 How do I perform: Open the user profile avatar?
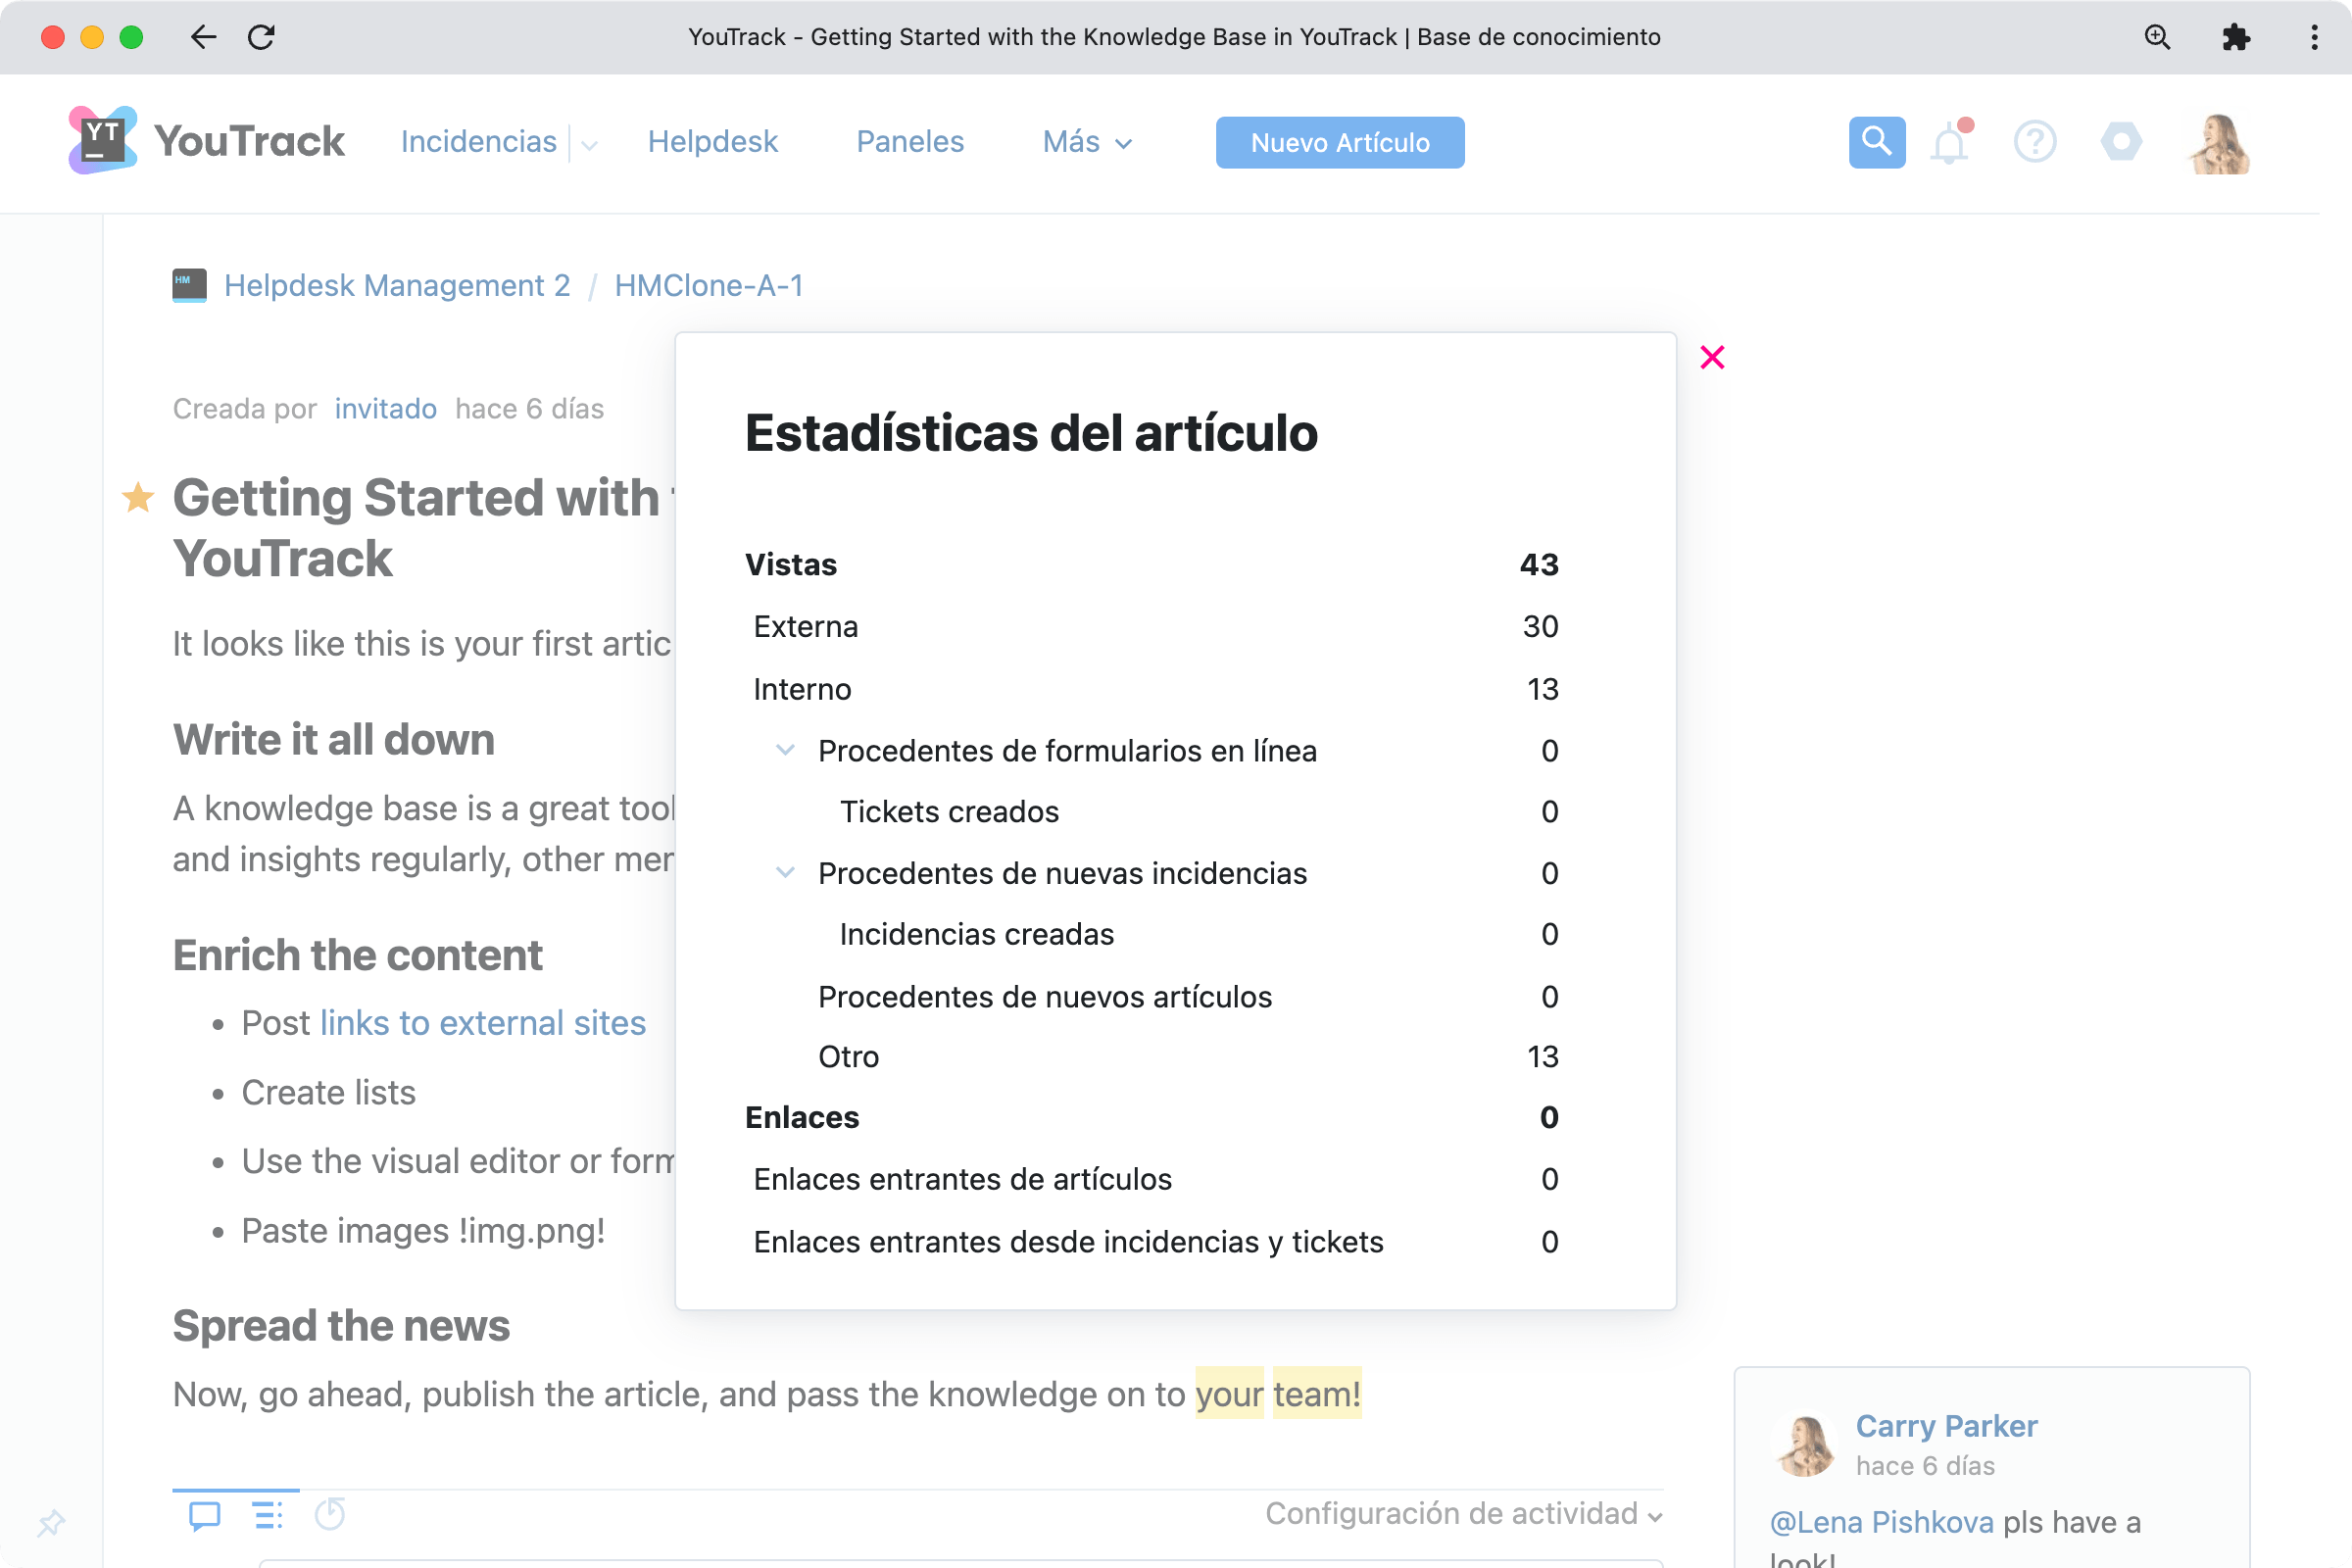tap(2218, 144)
